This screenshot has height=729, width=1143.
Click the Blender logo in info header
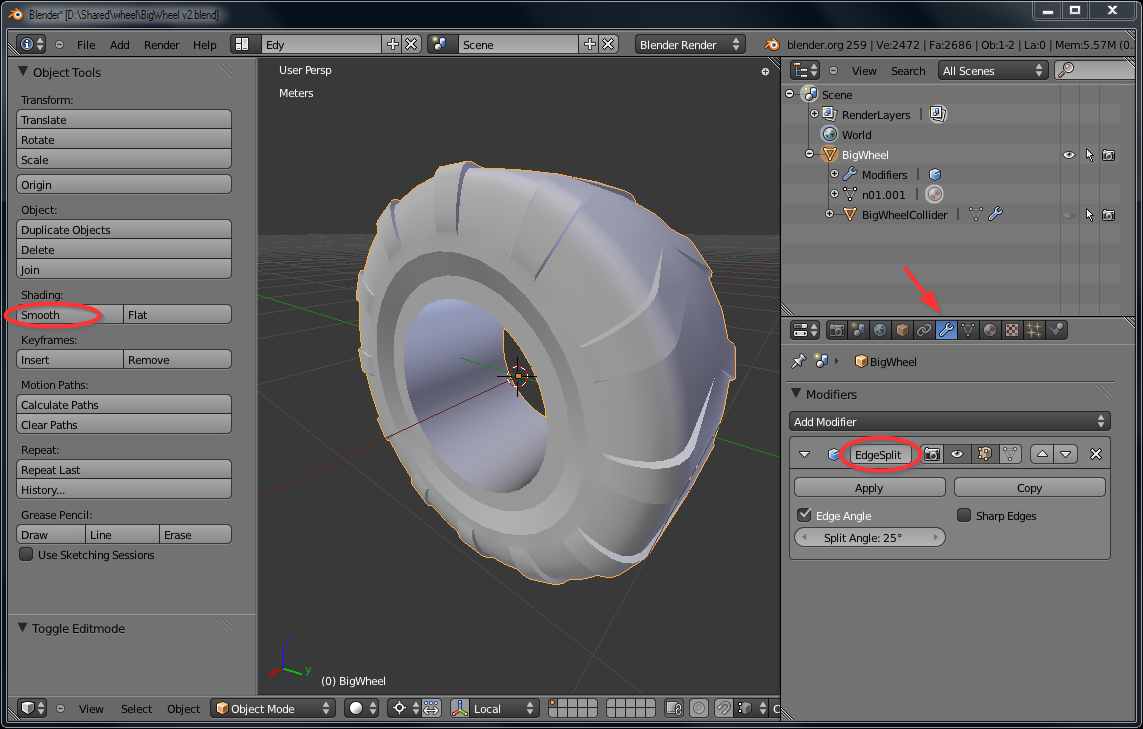771,44
